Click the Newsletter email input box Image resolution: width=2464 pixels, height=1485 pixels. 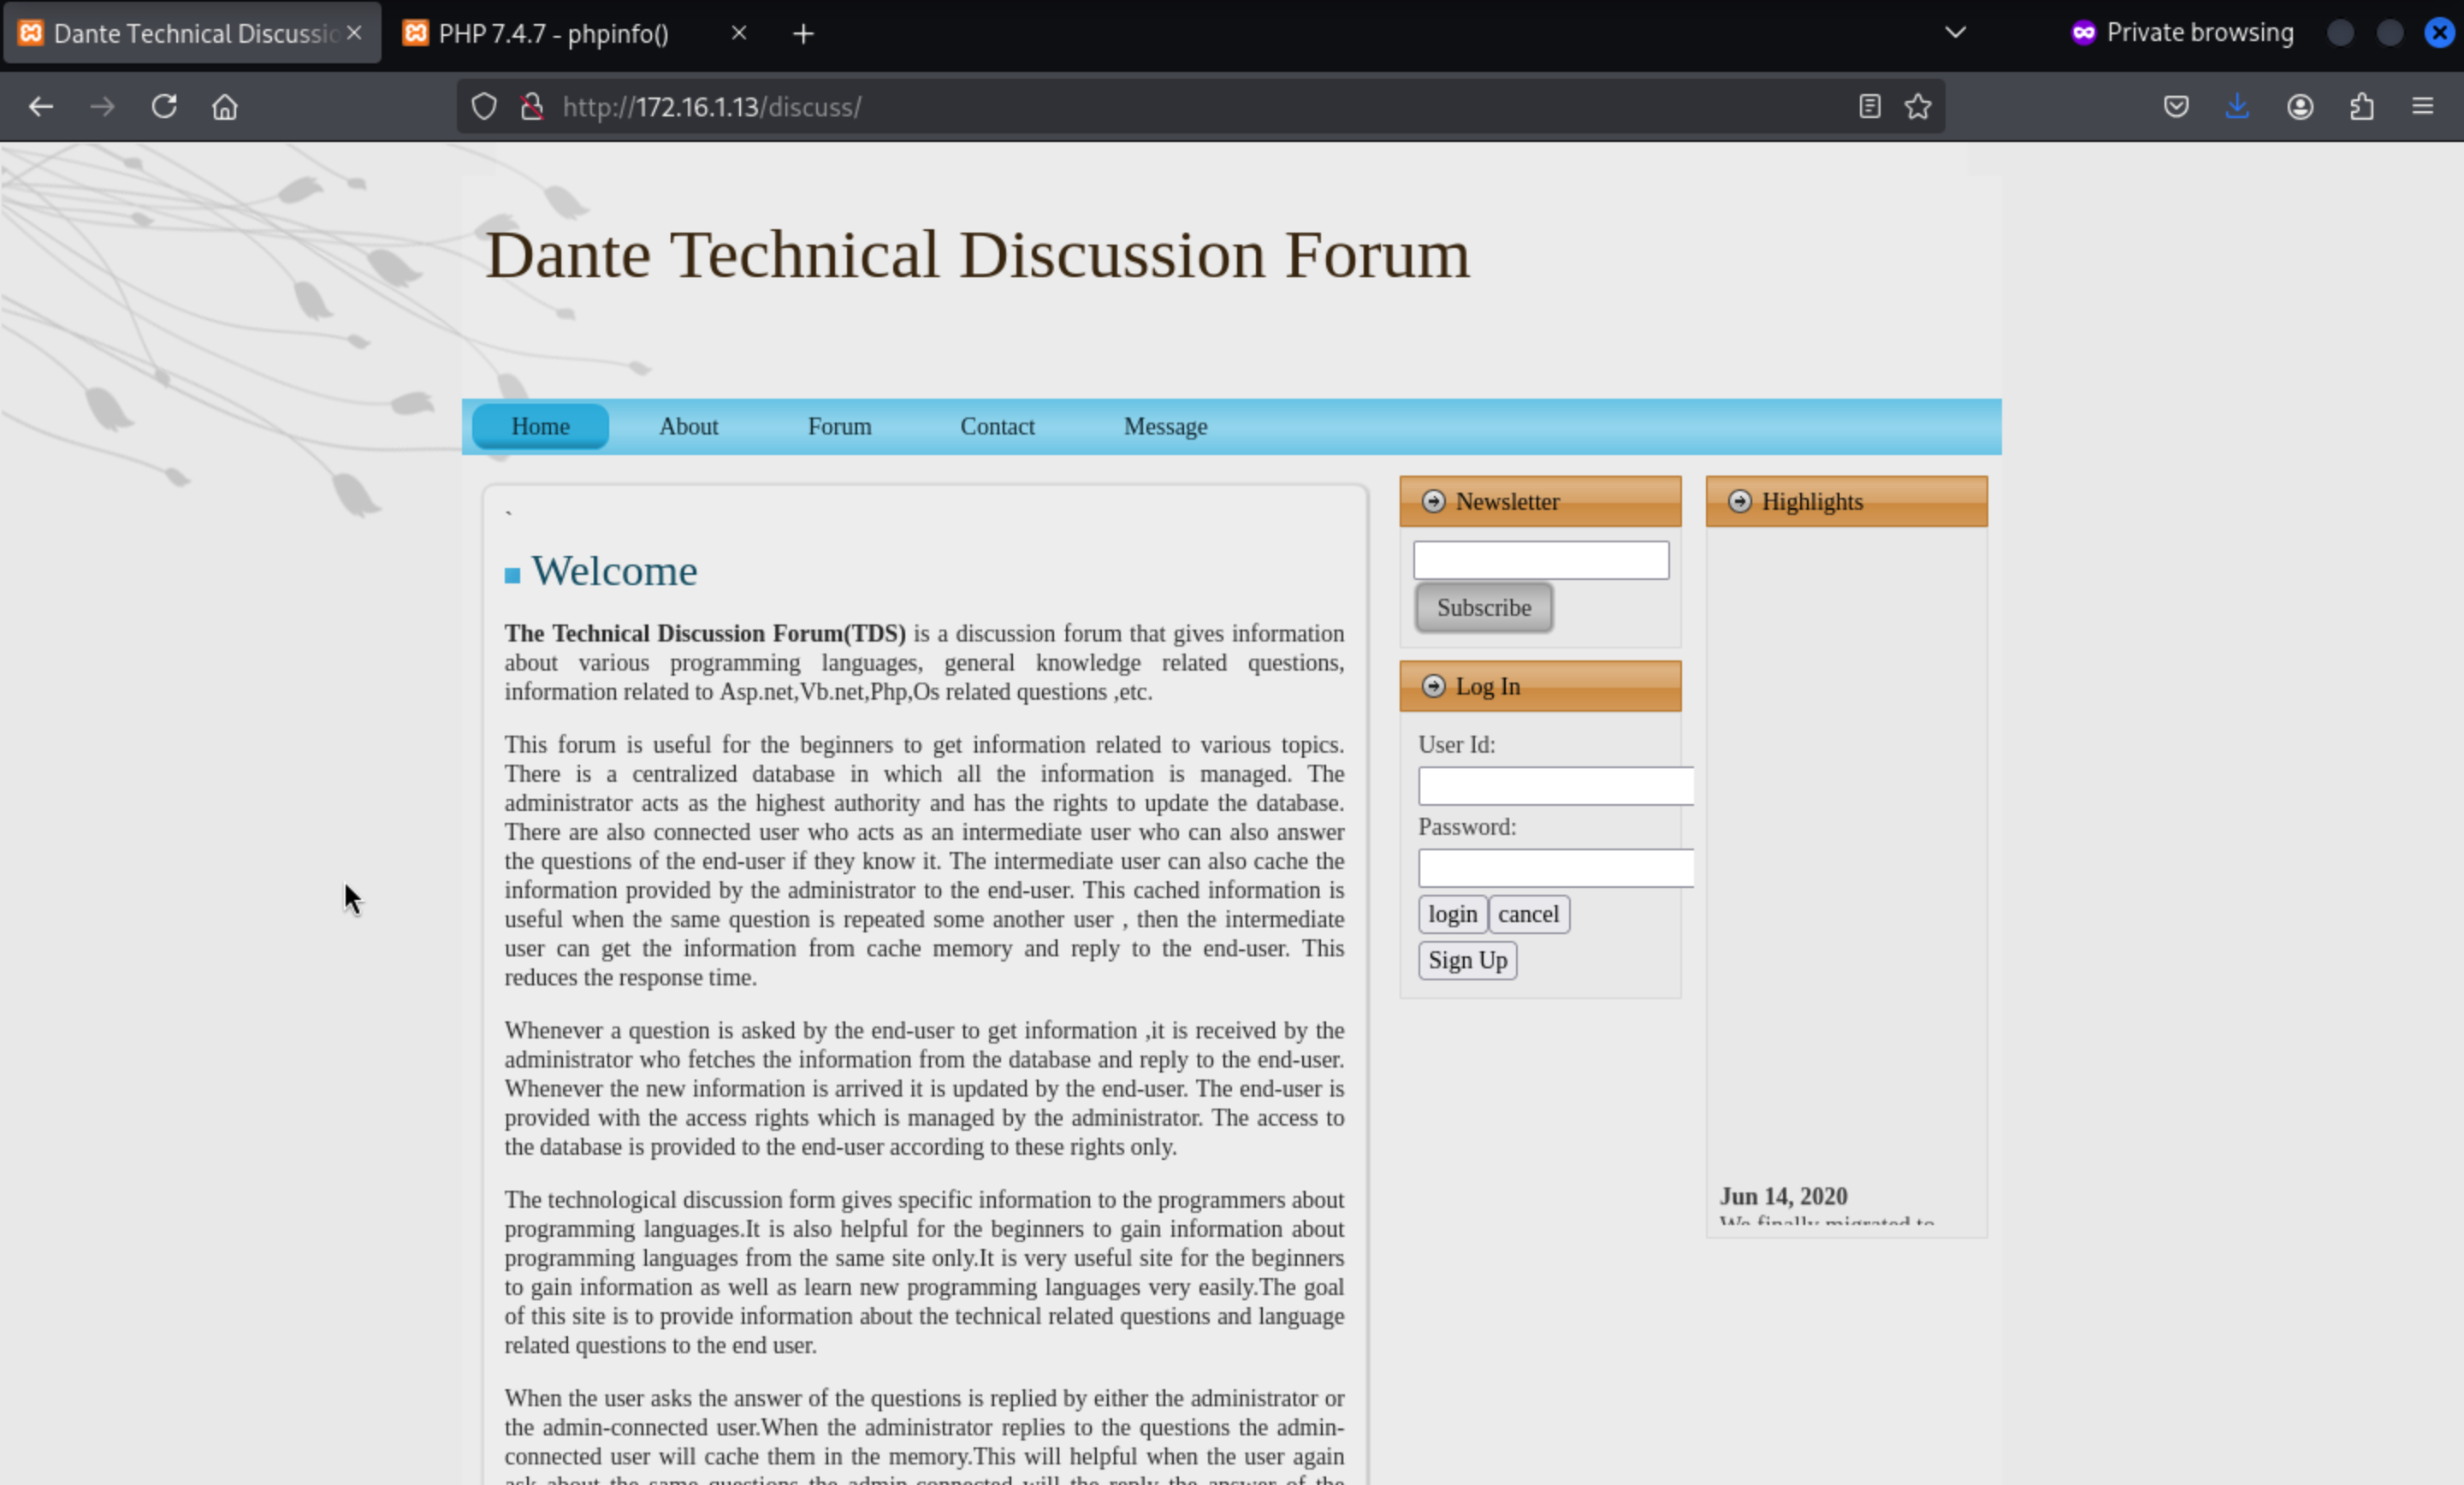click(1540, 560)
